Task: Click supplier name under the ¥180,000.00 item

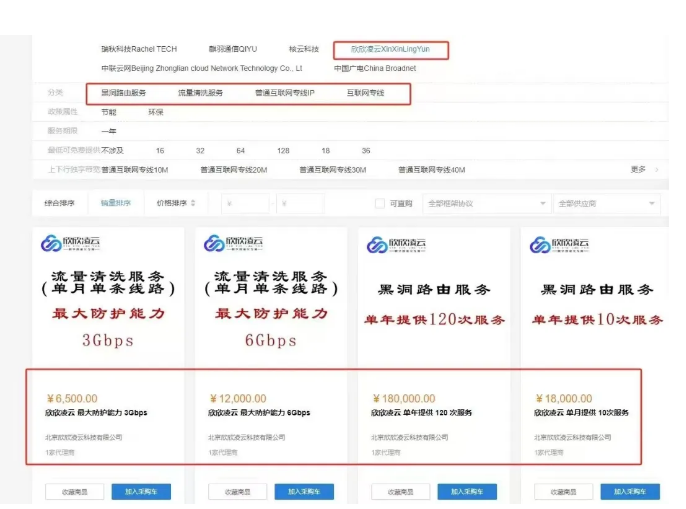Action: click(410, 437)
